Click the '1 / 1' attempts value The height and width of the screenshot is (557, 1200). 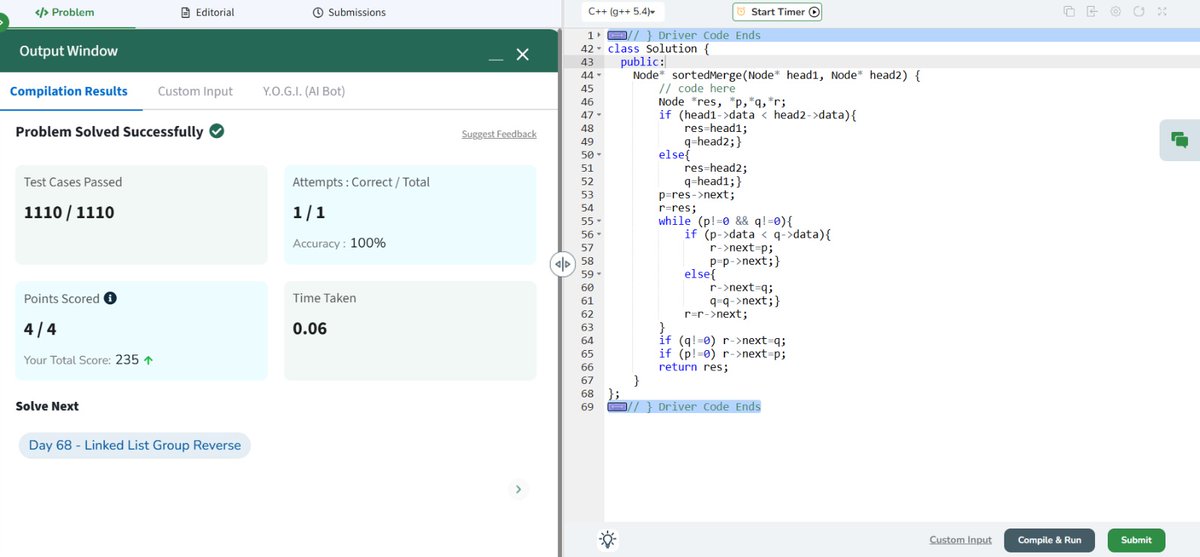(308, 212)
